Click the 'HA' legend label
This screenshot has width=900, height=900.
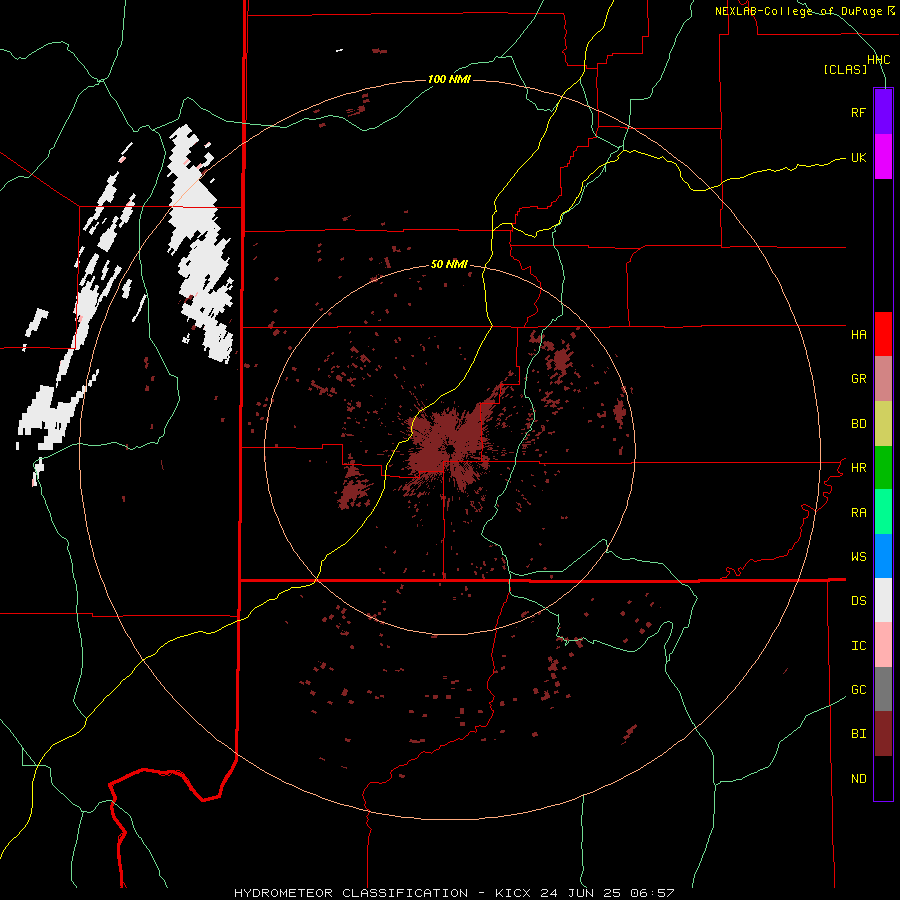pos(858,335)
